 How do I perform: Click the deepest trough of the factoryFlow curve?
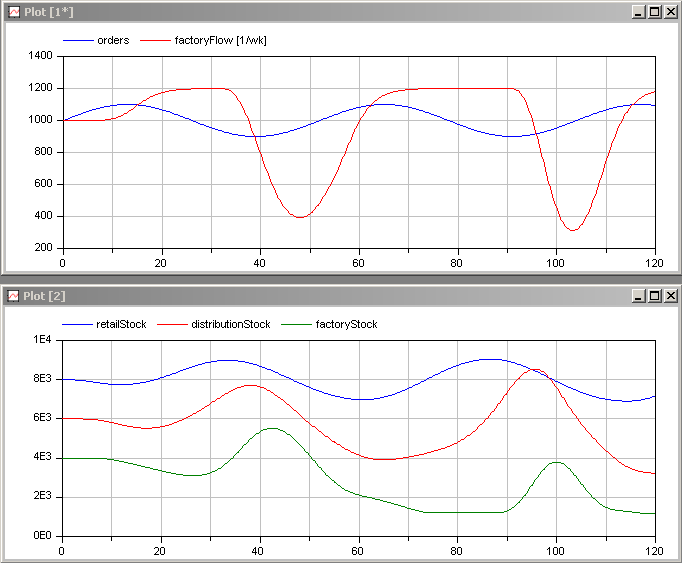572,230
